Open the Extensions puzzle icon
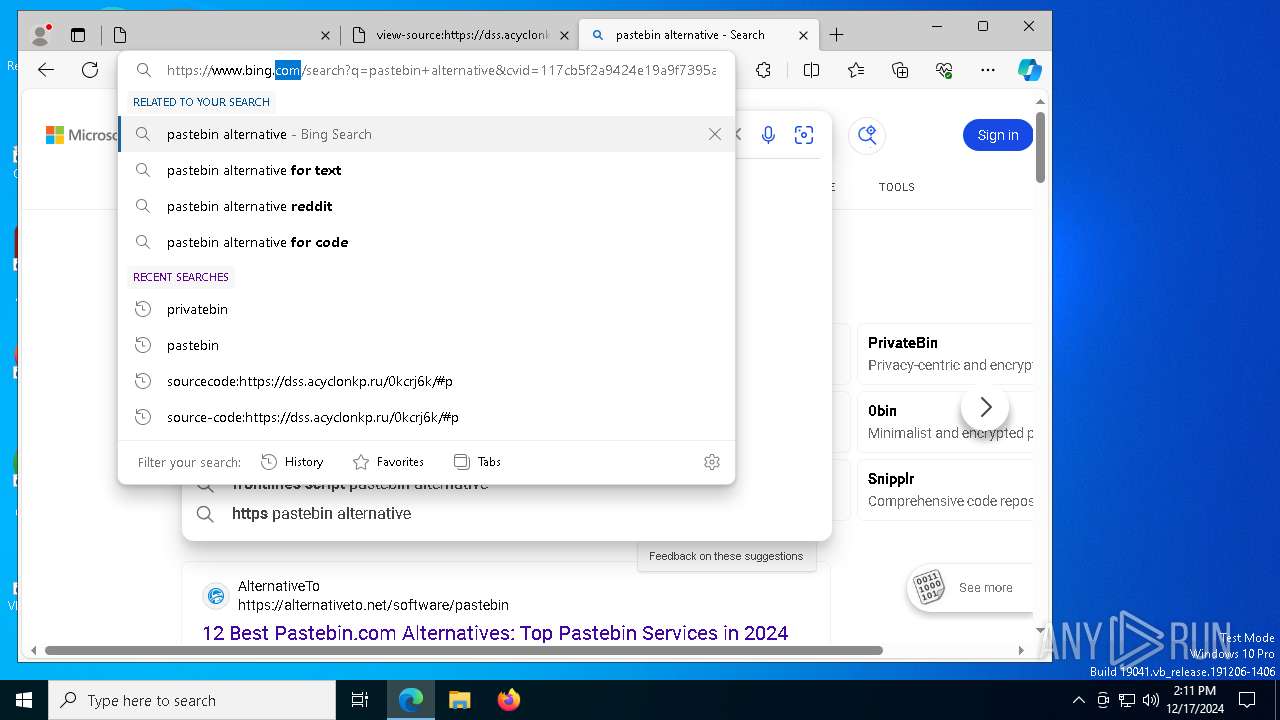 click(x=764, y=70)
